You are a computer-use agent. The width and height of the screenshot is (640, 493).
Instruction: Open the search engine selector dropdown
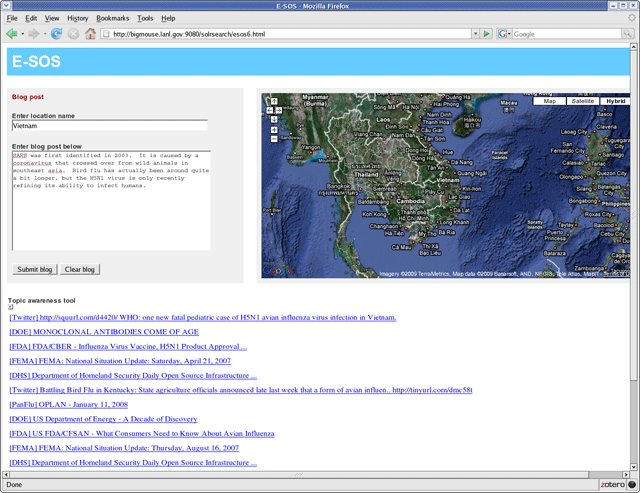[509, 34]
